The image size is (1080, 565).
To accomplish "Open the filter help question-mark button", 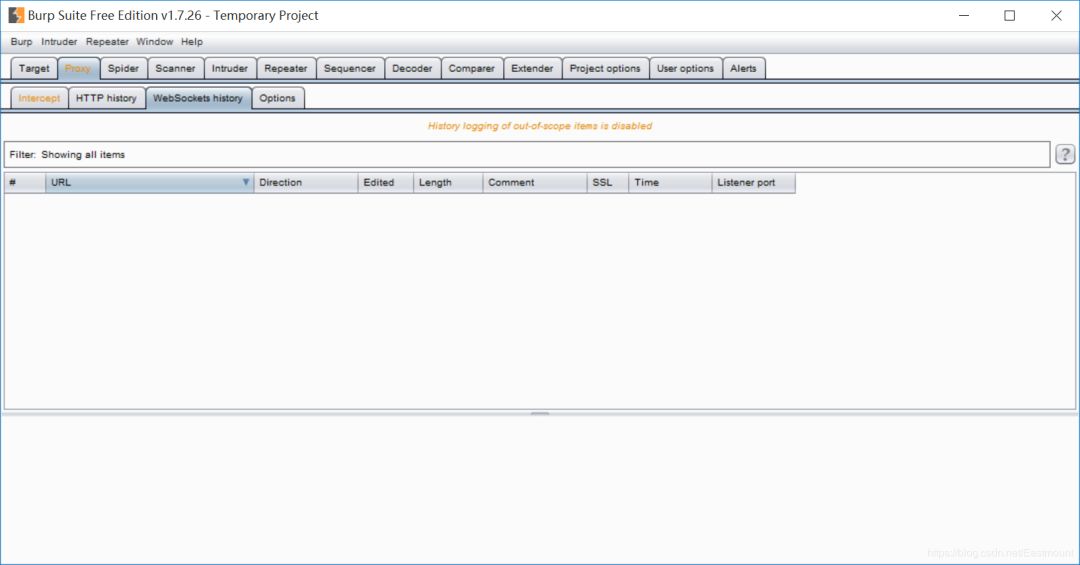I will [1065, 154].
